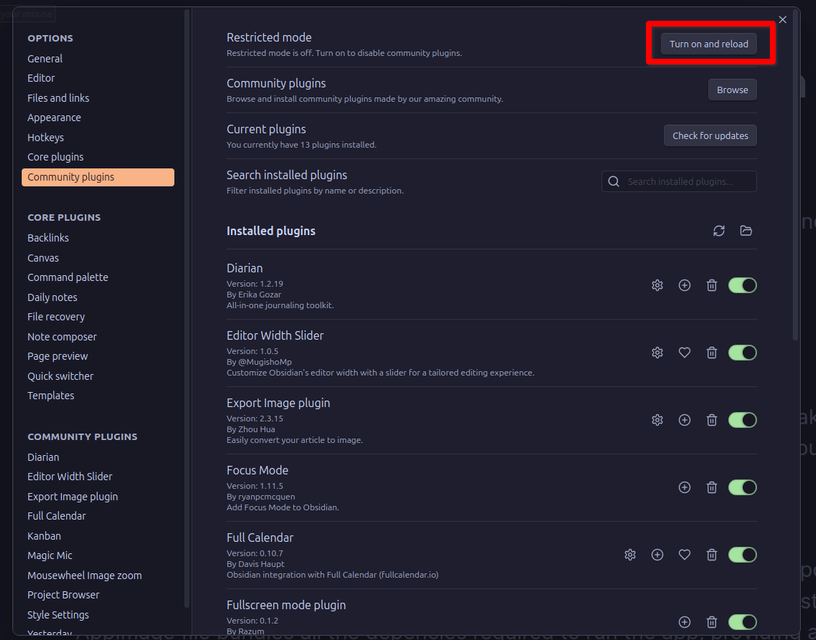
Task: Go to Files and links settings
Action: (x=98, y=98)
